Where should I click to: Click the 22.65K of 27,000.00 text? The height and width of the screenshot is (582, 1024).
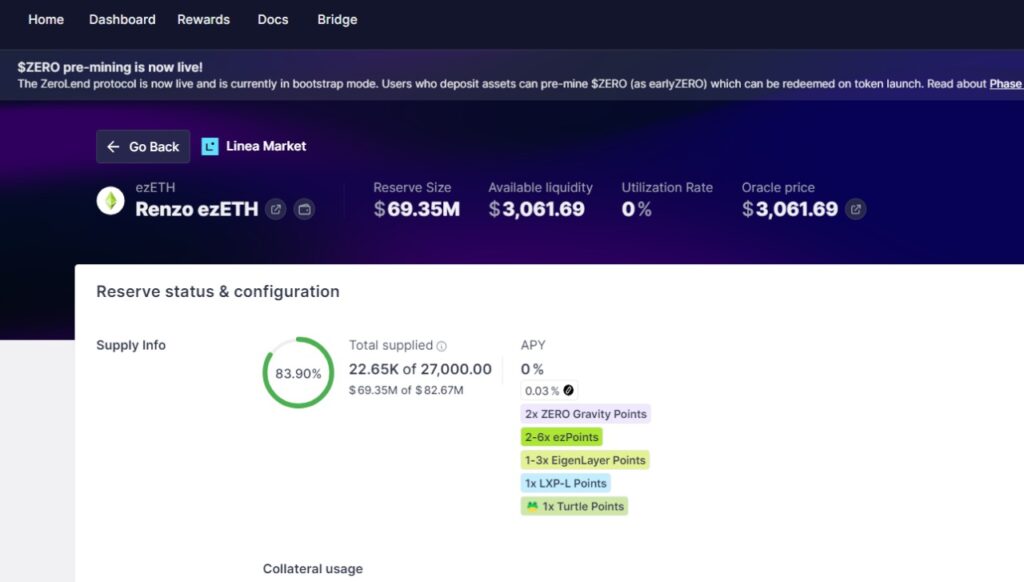420,369
